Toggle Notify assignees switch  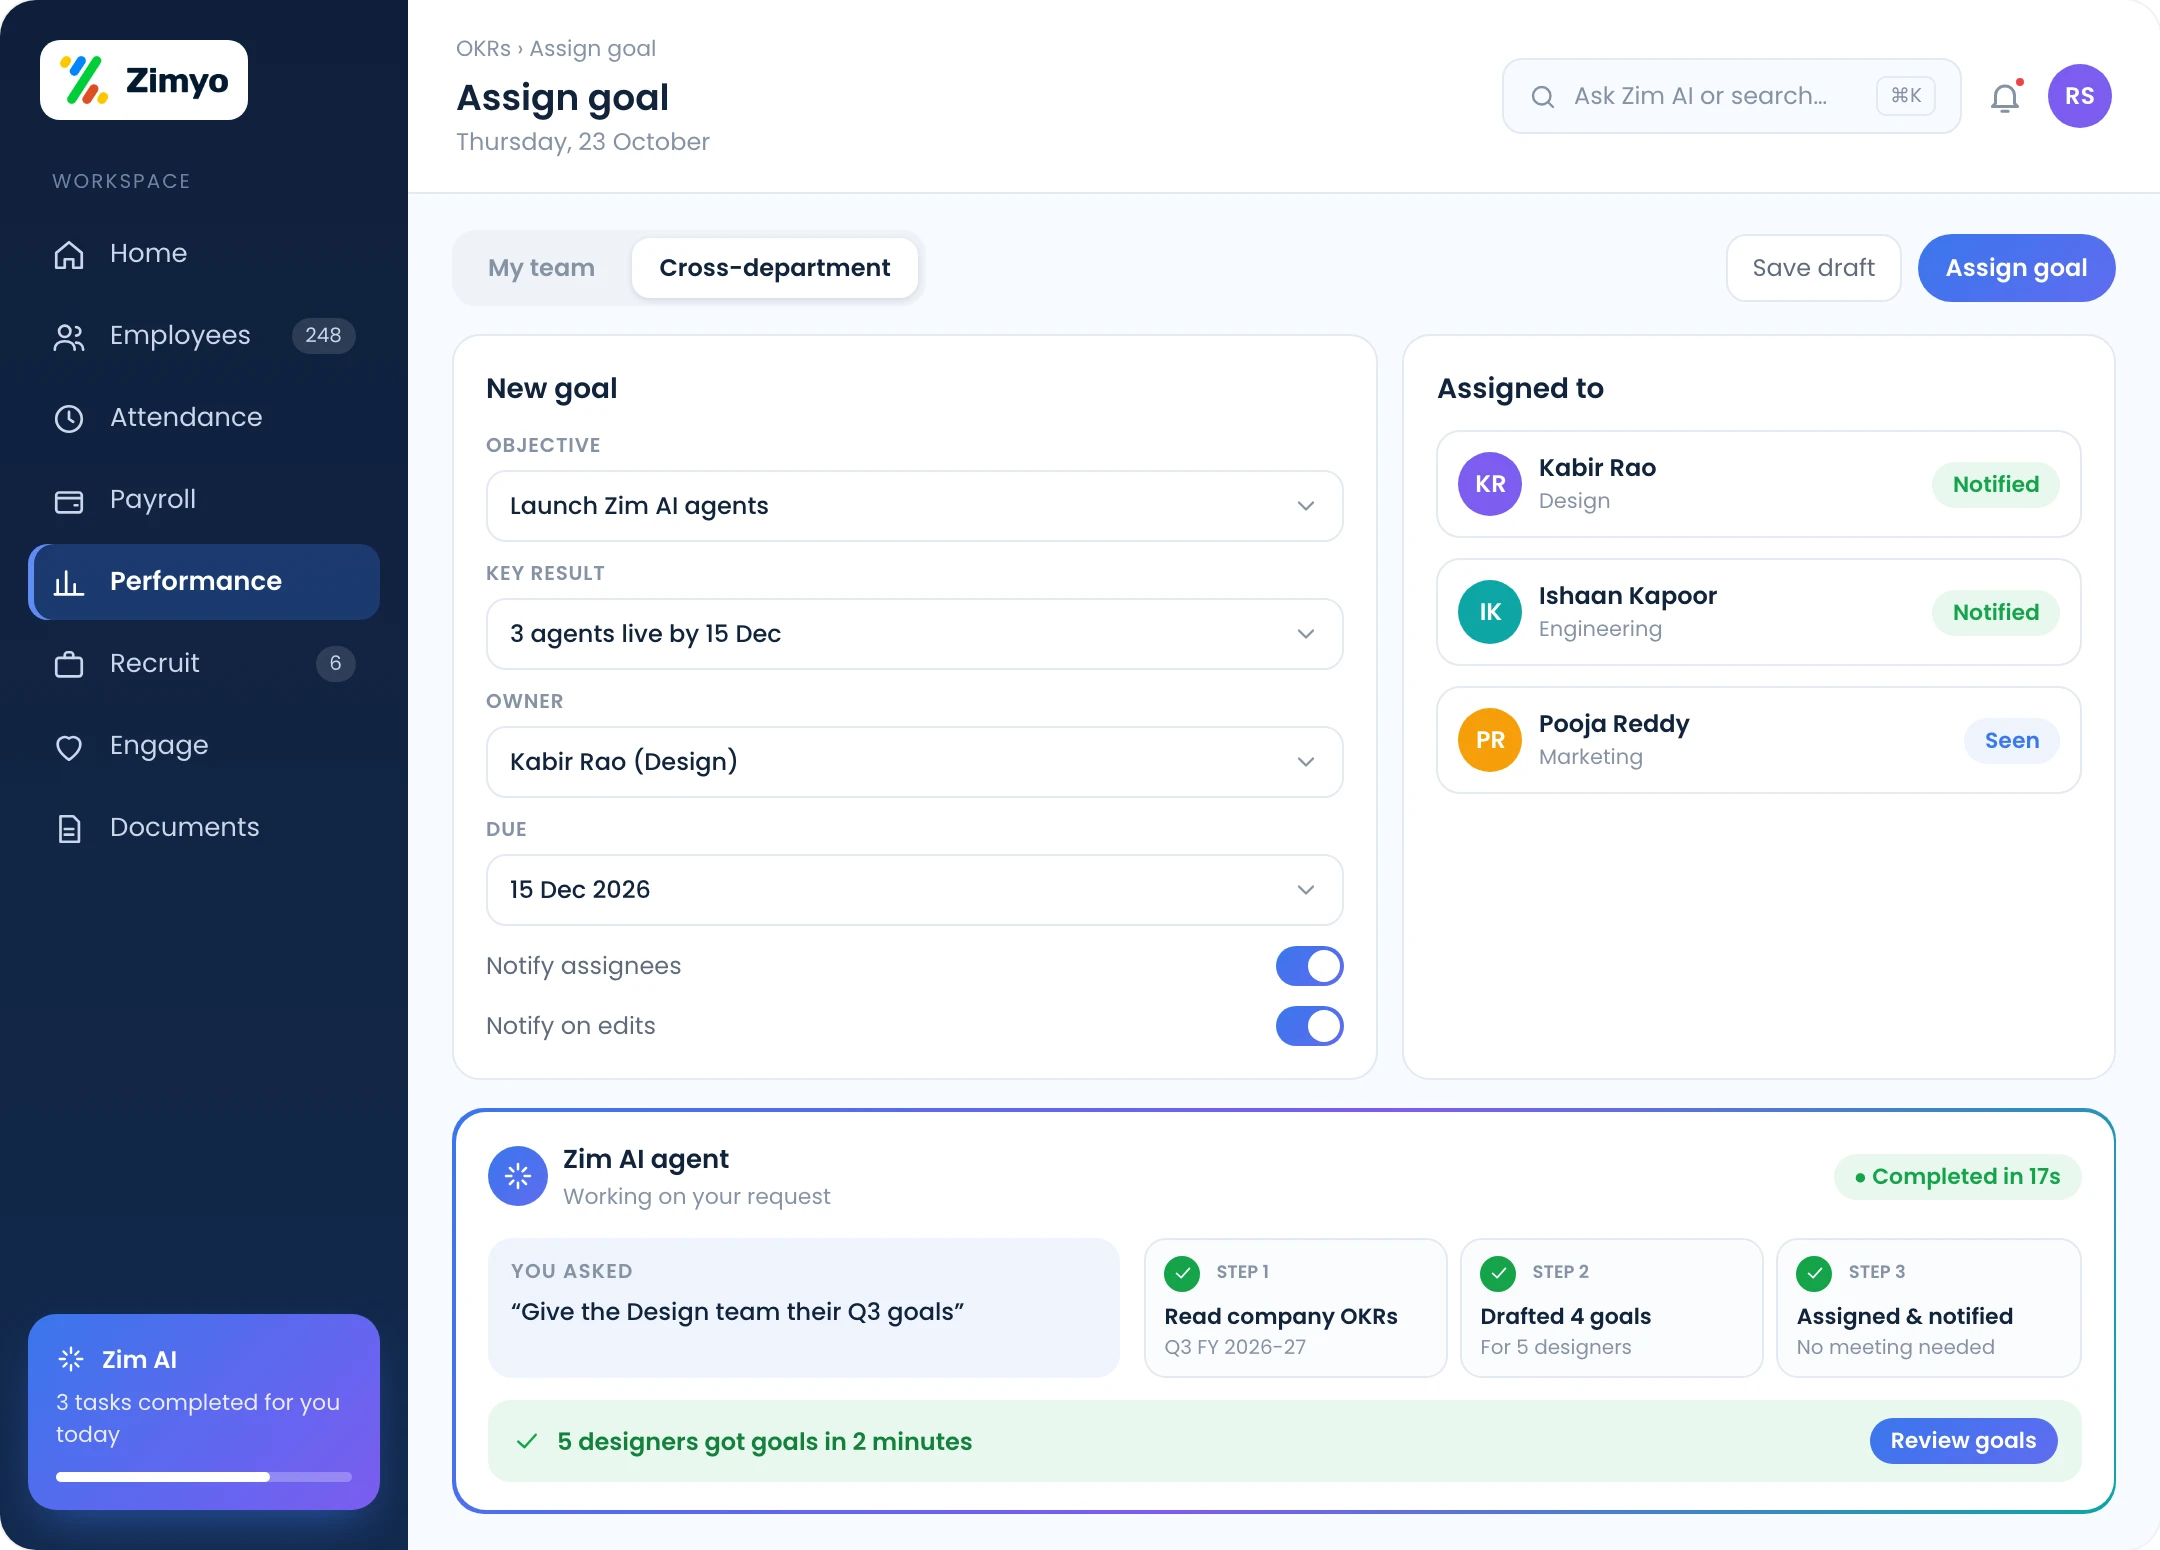[x=1309, y=966]
